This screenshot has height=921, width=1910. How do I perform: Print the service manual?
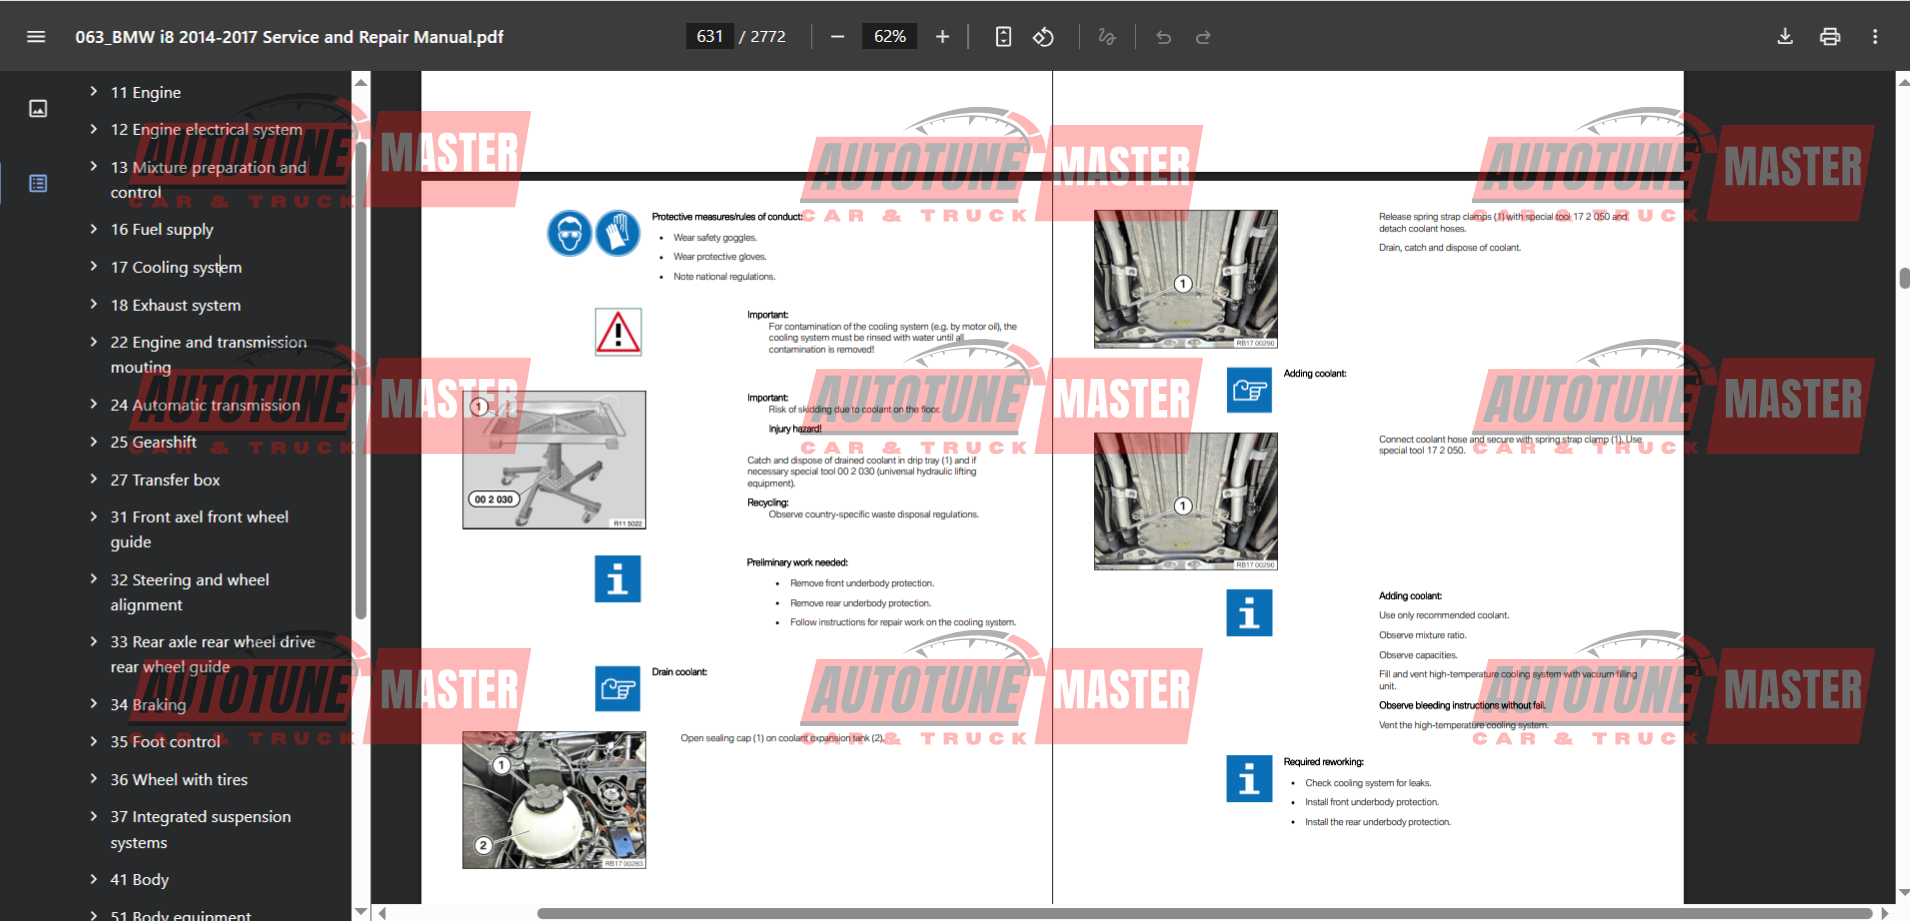pos(1830,37)
